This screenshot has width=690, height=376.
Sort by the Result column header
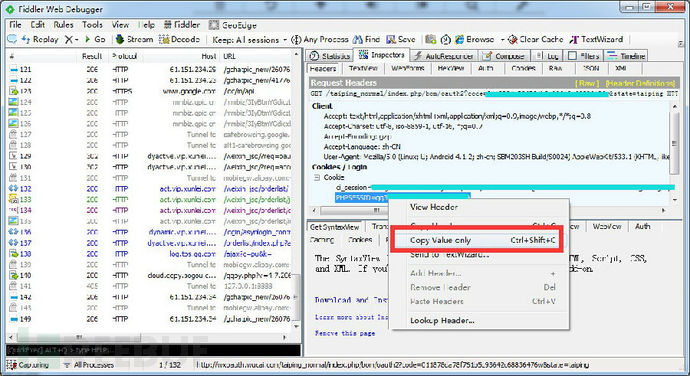(x=92, y=56)
